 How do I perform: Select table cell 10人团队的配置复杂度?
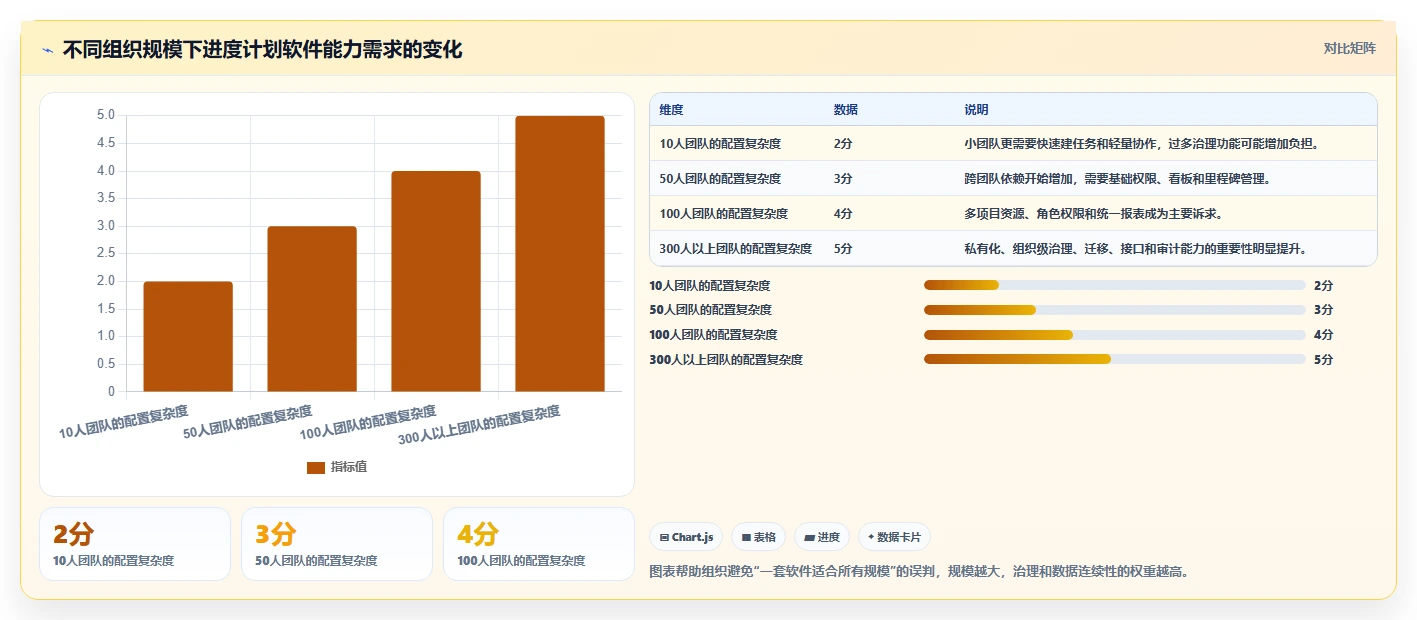[x=720, y=144]
